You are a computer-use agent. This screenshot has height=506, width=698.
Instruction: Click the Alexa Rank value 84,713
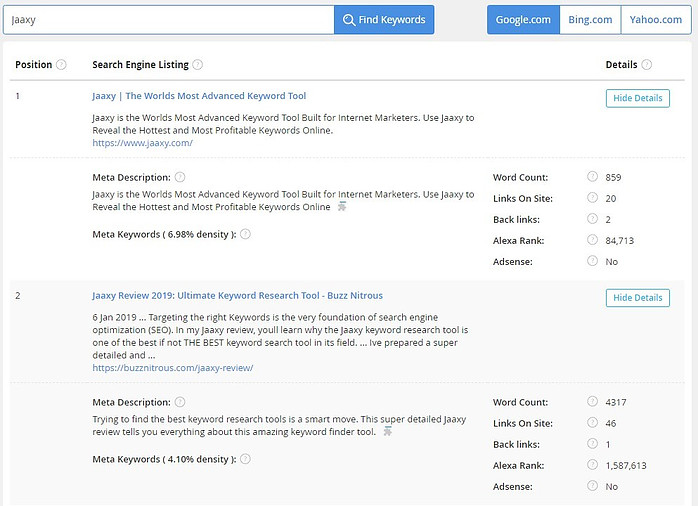coord(619,241)
